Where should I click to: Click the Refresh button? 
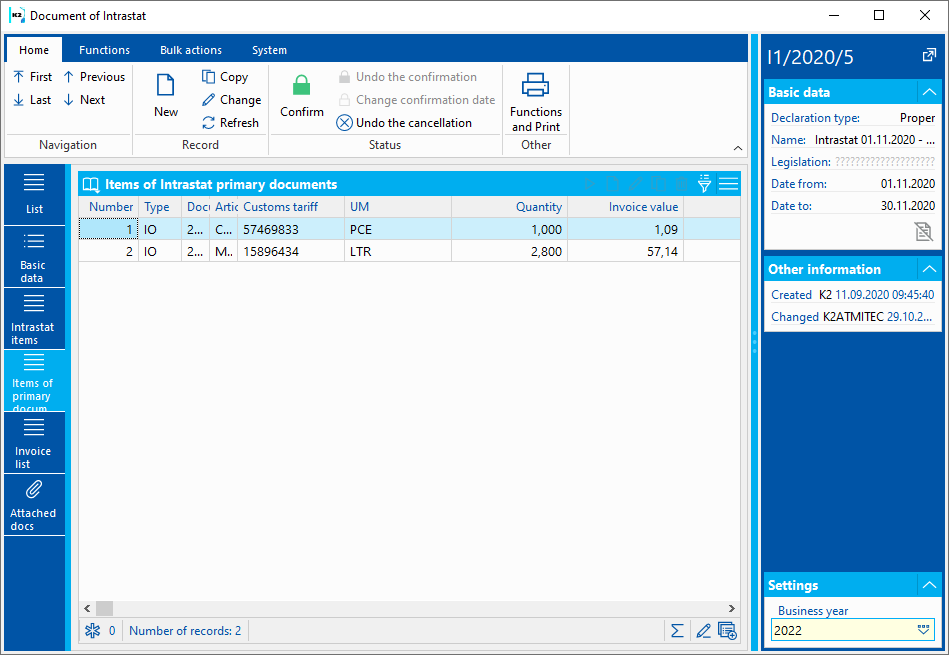(231, 123)
